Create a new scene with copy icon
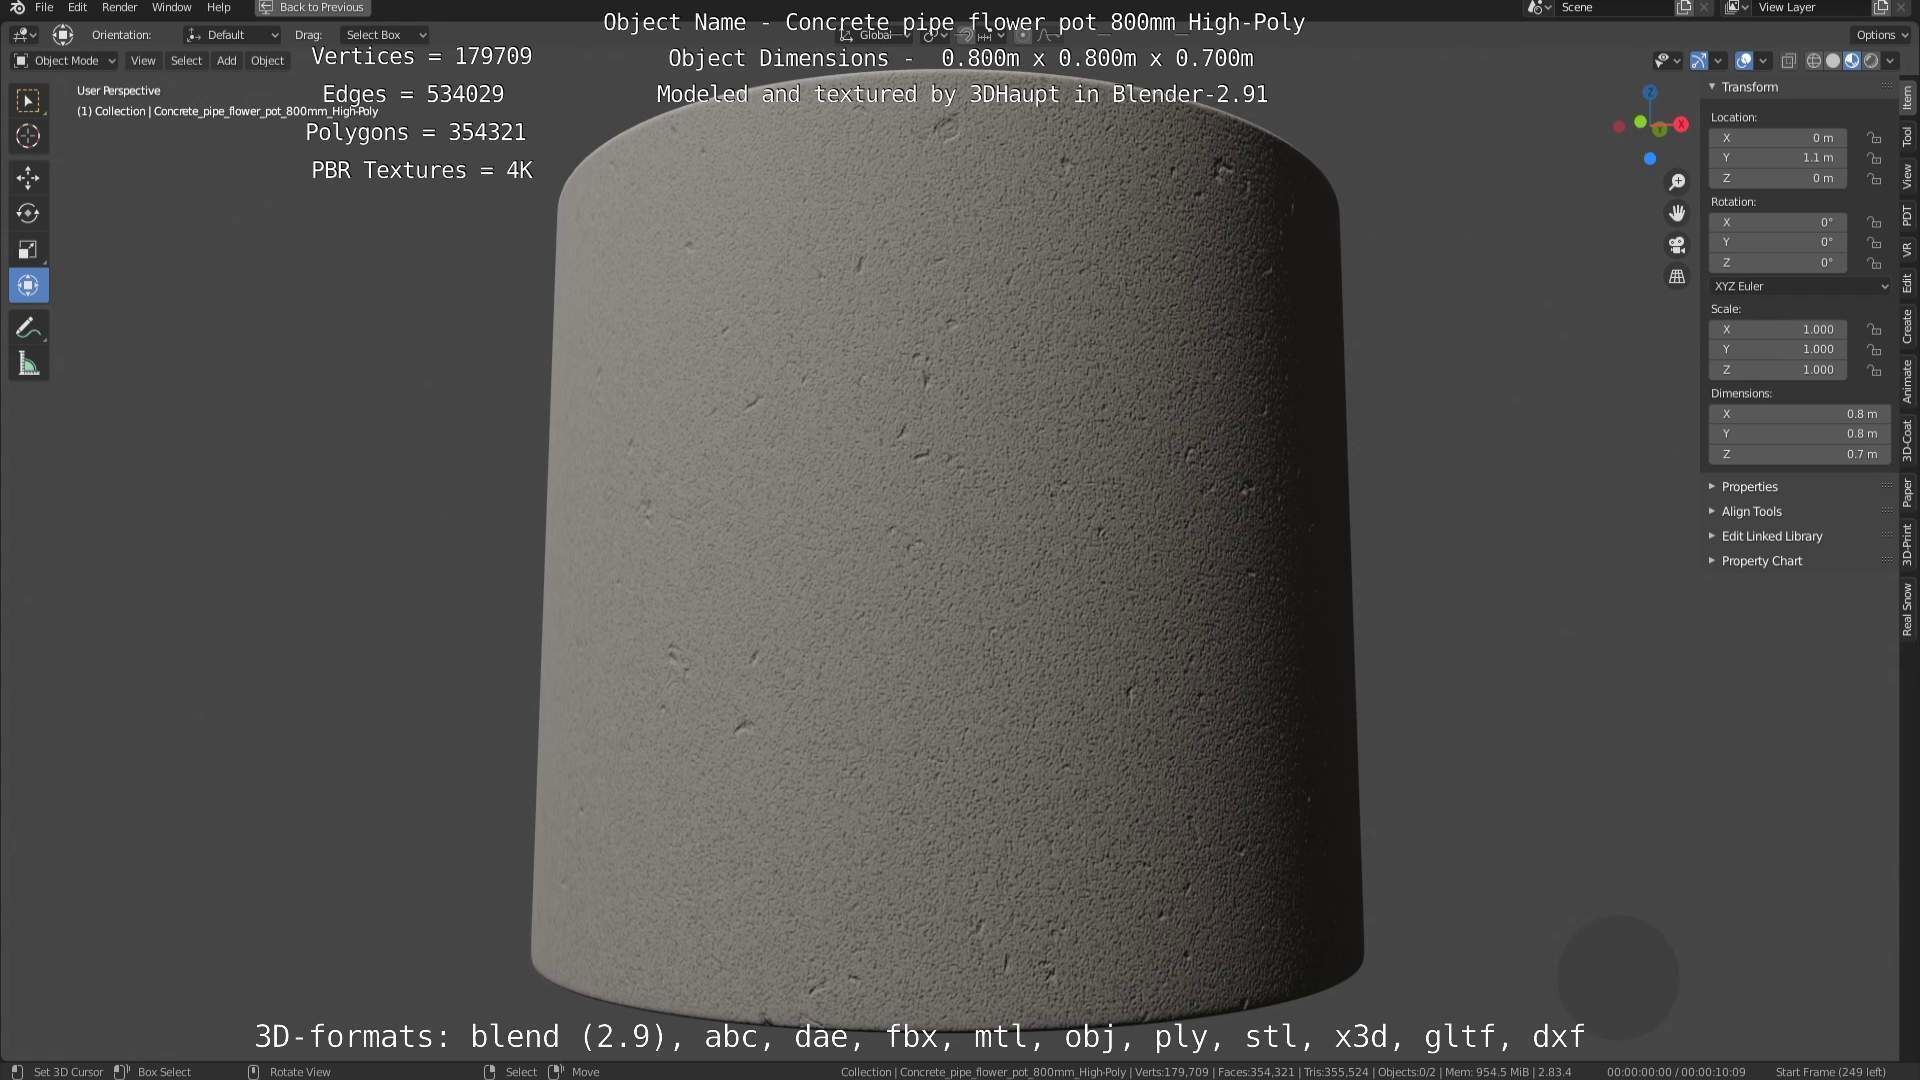 [x=1684, y=8]
